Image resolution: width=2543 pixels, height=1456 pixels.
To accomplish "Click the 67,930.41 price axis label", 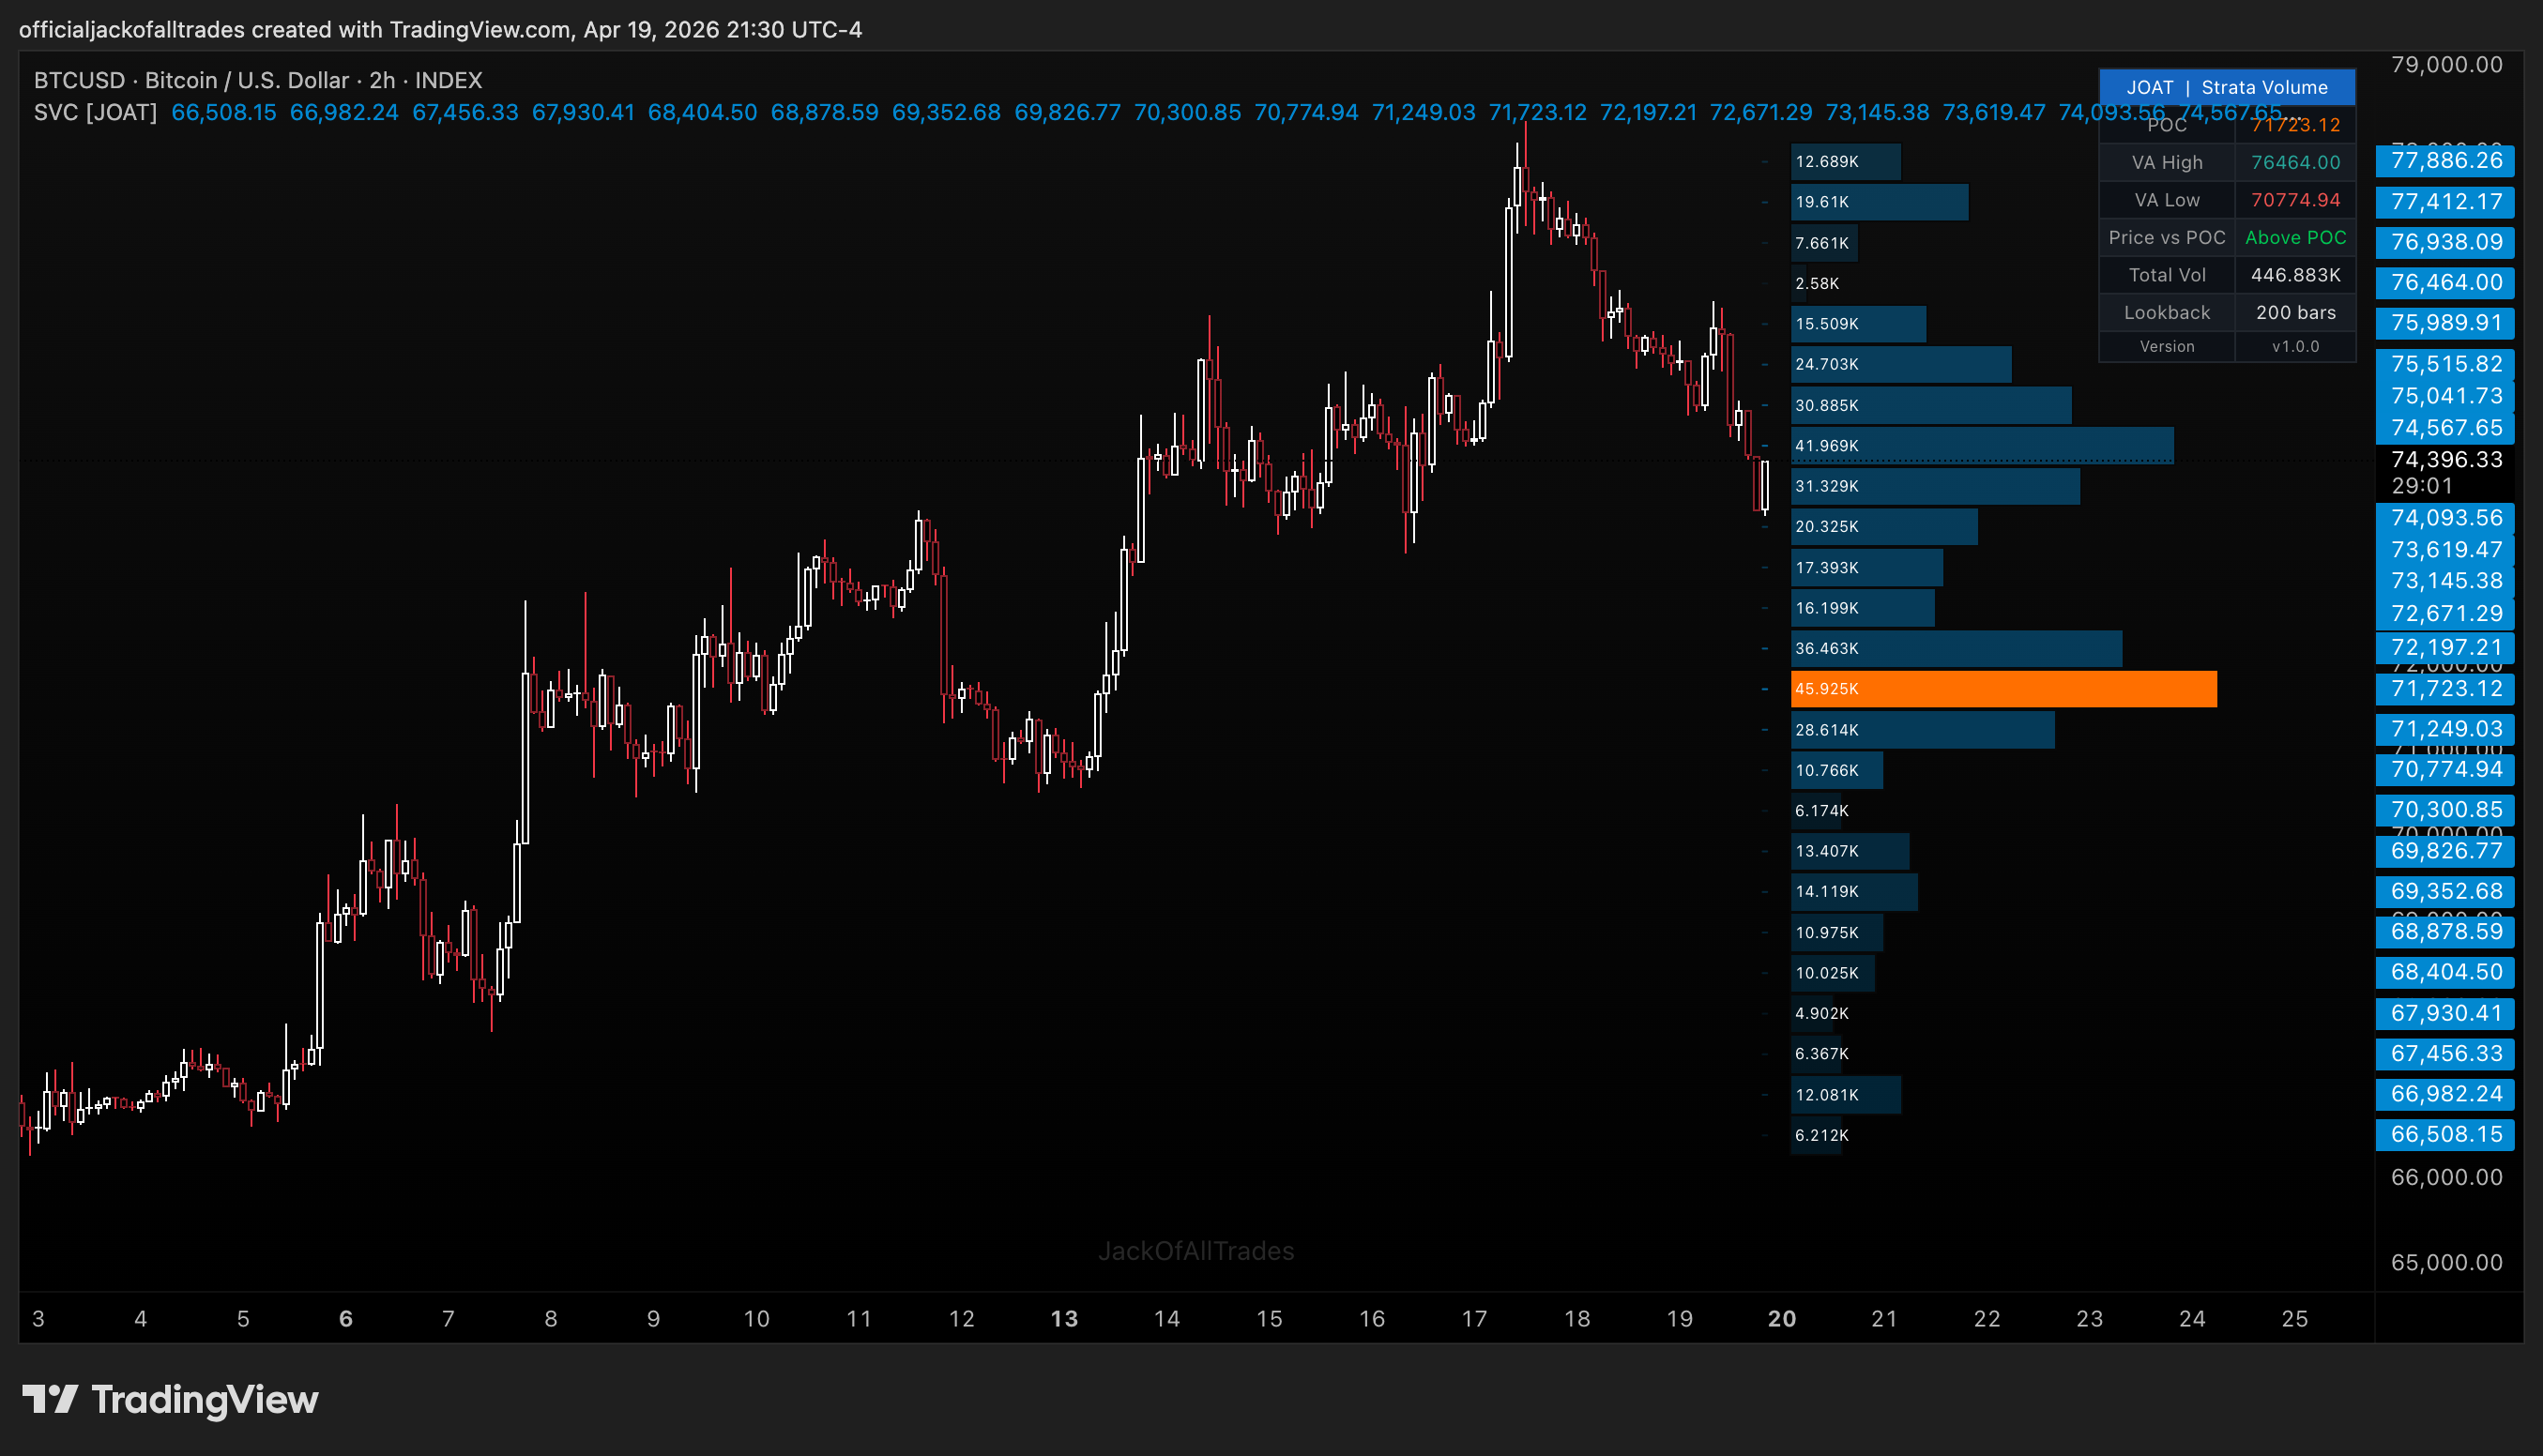I will [2445, 1014].
